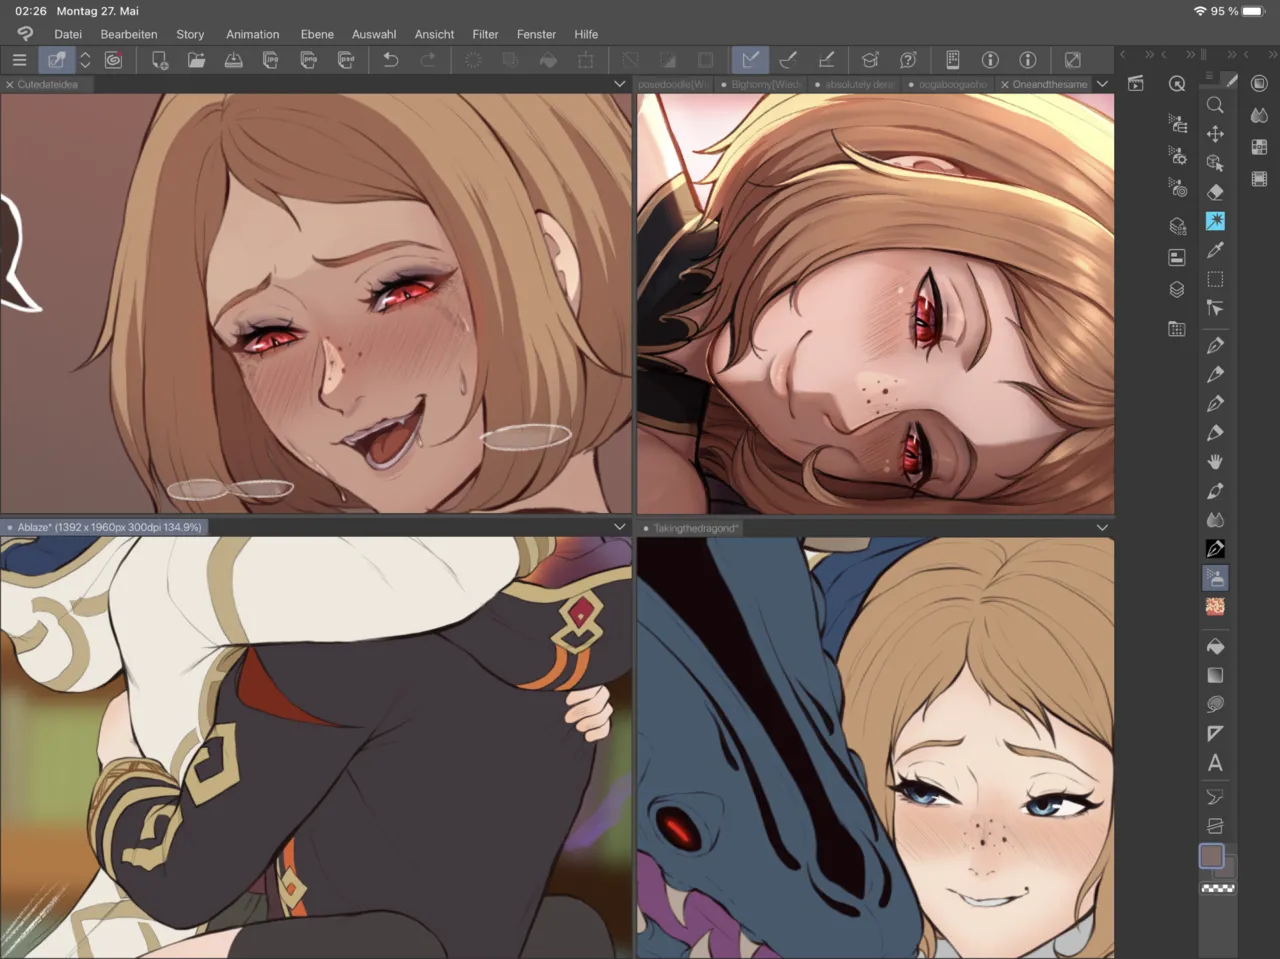This screenshot has width=1280, height=959.
Task: Toggle Snap to Ruler in command bar
Action: pos(750,60)
